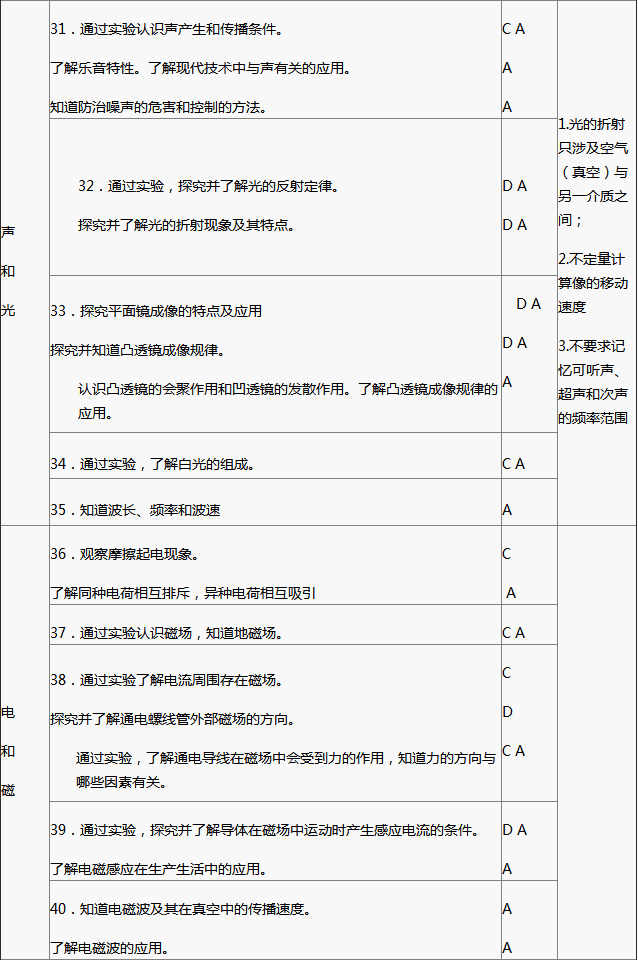Click the note '3.不要求记忆可听声、超声和次声的频率范围'

(593, 382)
